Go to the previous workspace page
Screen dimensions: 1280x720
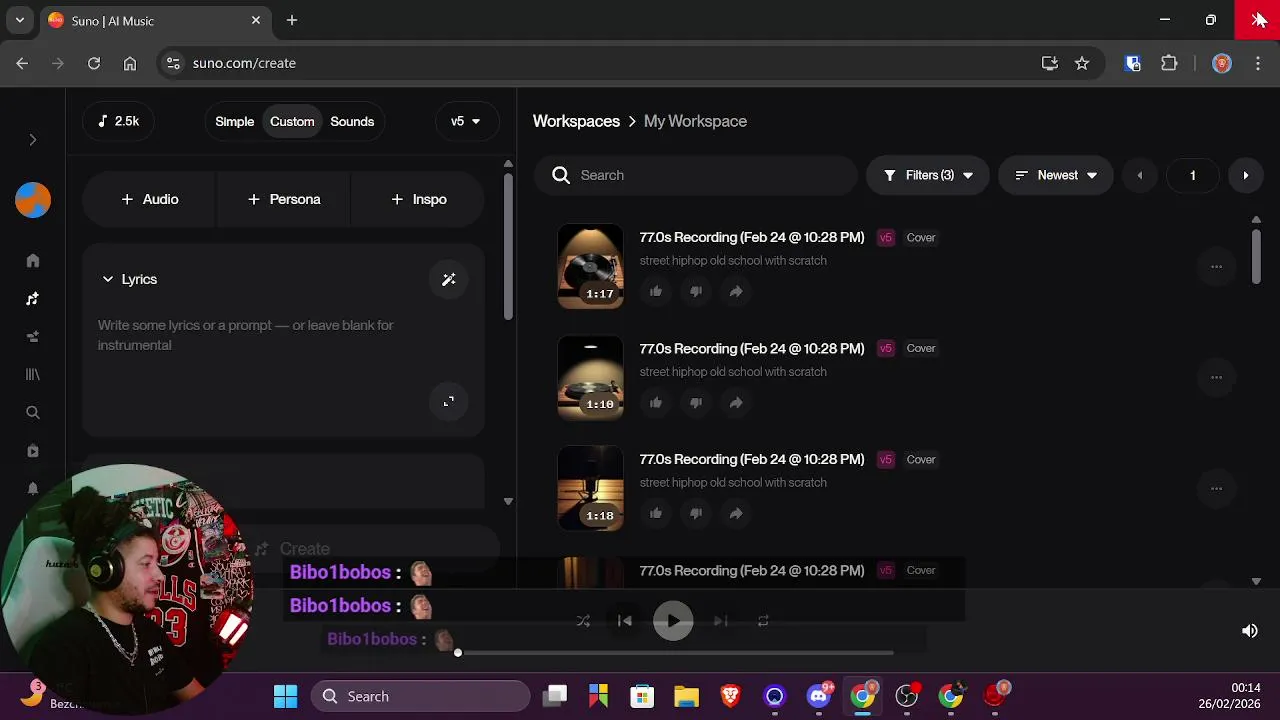click(x=1139, y=175)
